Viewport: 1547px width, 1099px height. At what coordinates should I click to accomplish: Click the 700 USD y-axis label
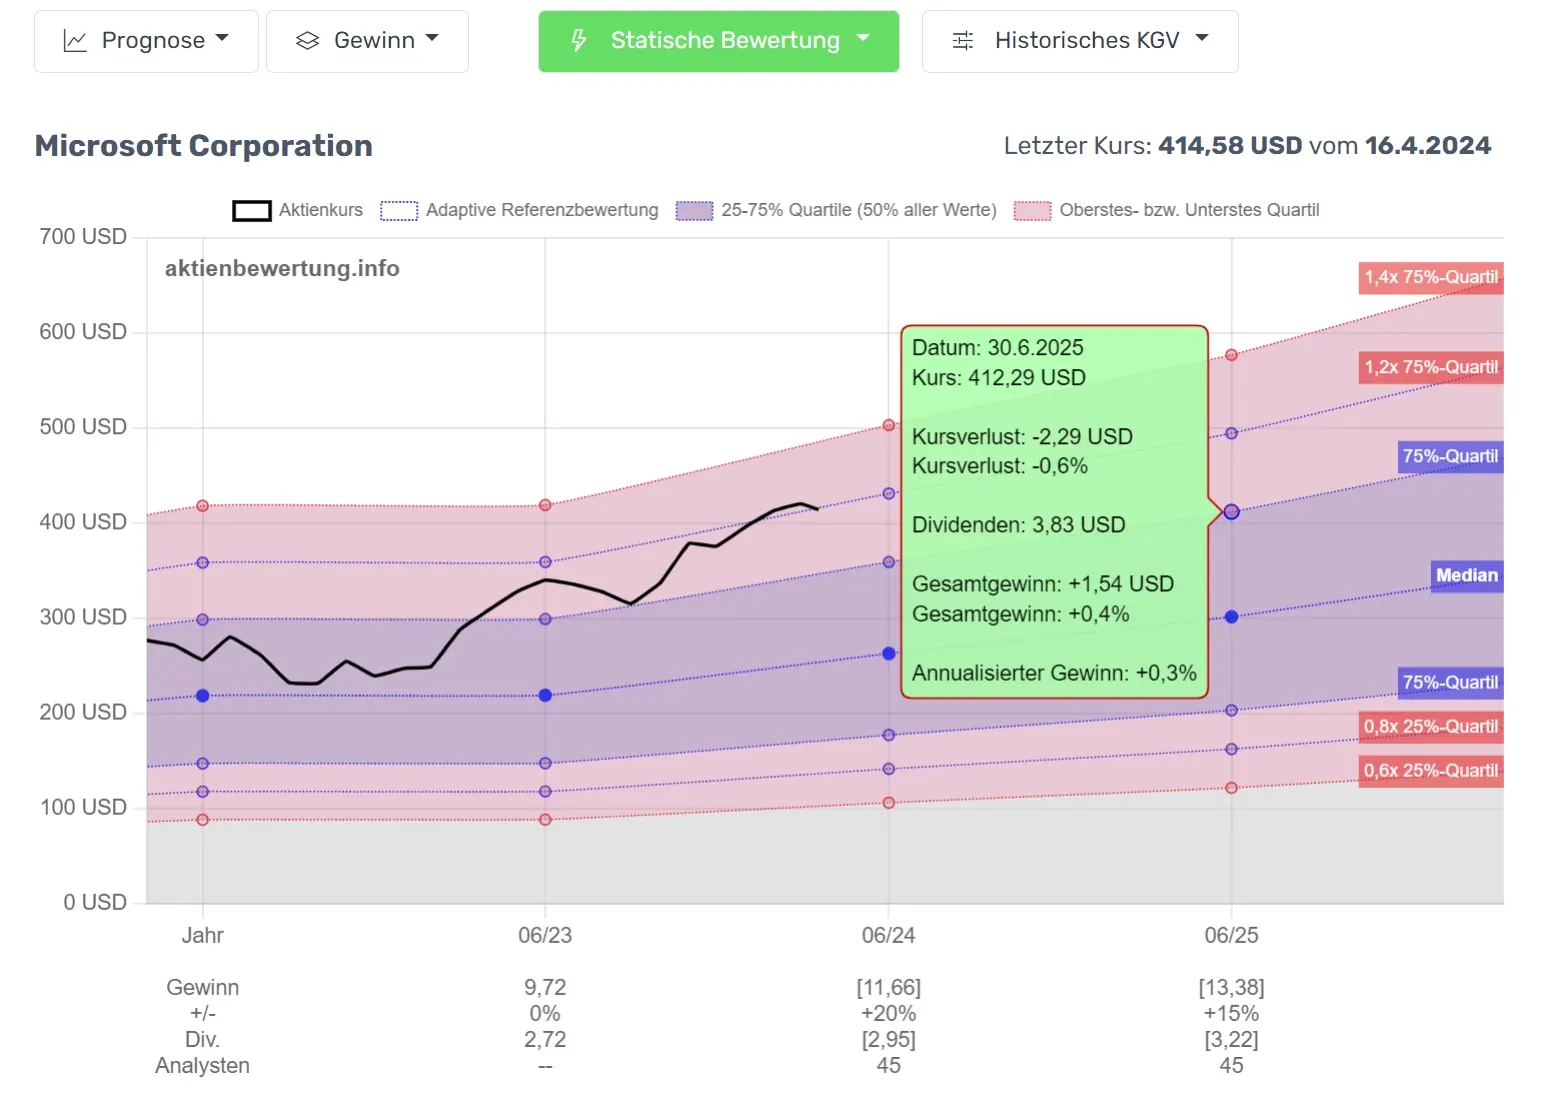(x=83, y=237)
